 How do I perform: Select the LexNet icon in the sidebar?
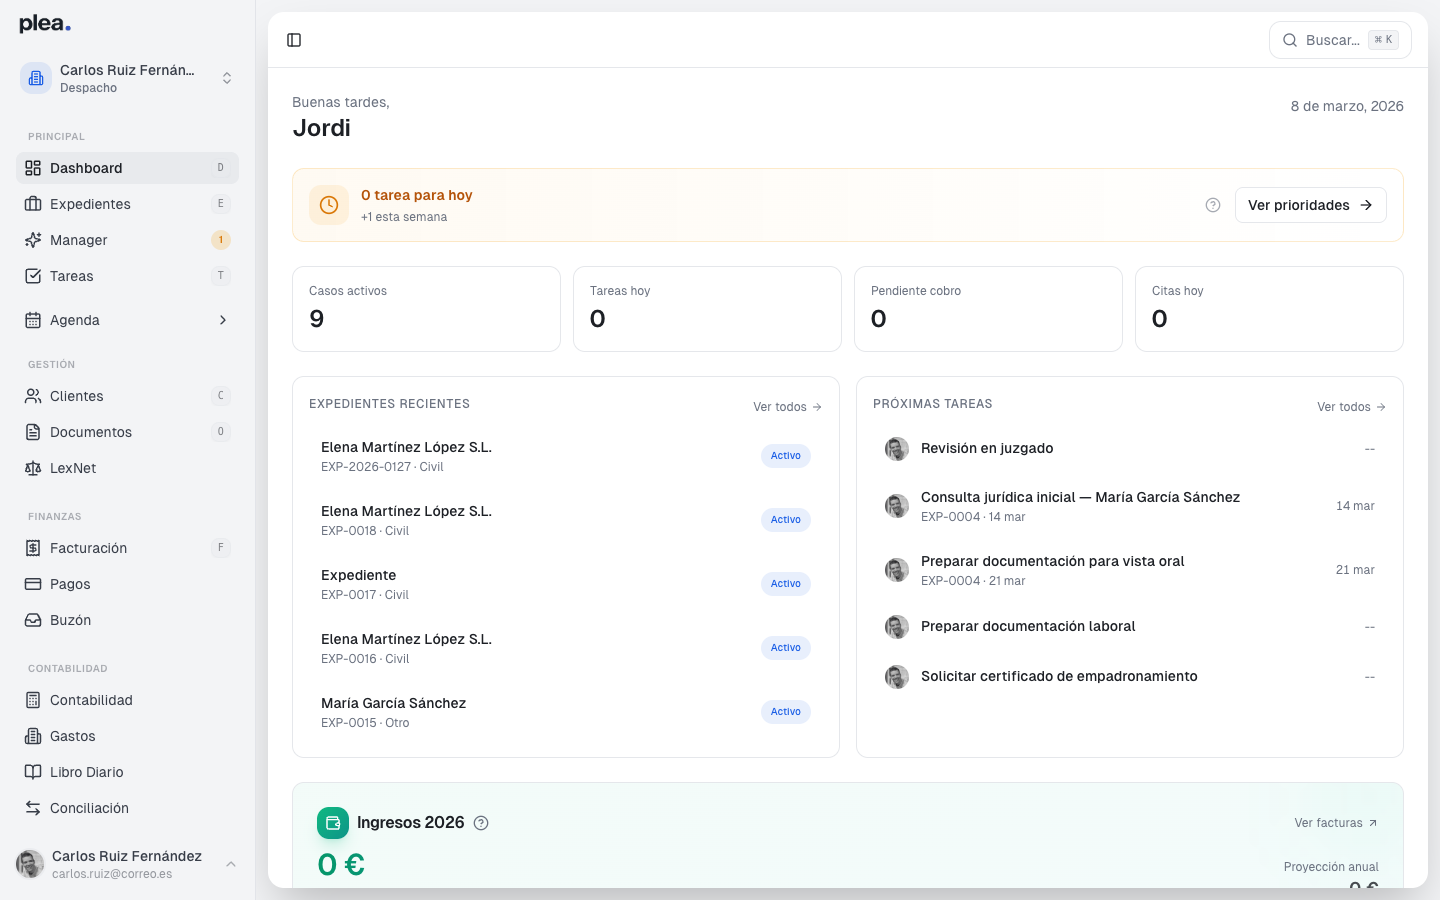coord(31,468)
